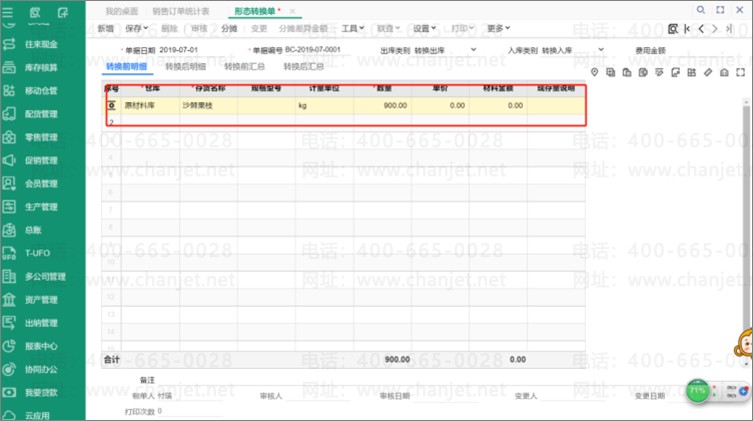Open 资产管理 module in sidebar
This screenshot has width=753, height=421.
click(x=41, y=300)
